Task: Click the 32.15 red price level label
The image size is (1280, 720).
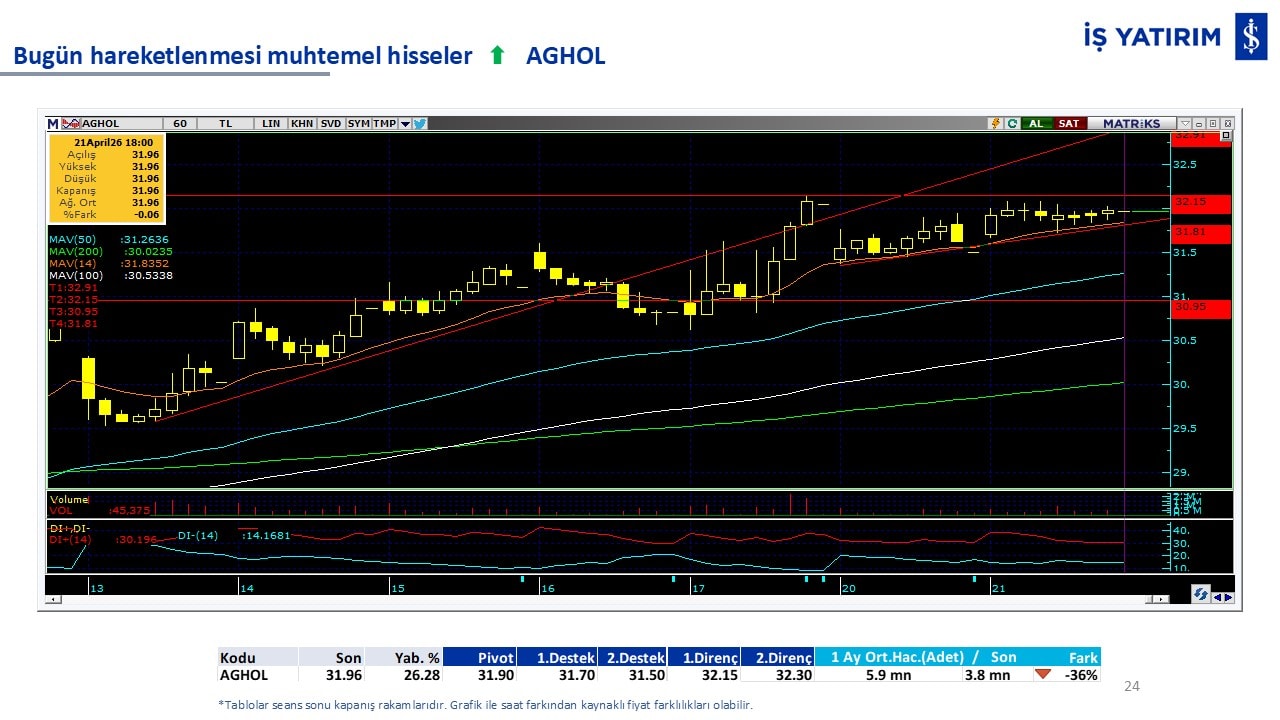Action: (x=1196, y=202)
